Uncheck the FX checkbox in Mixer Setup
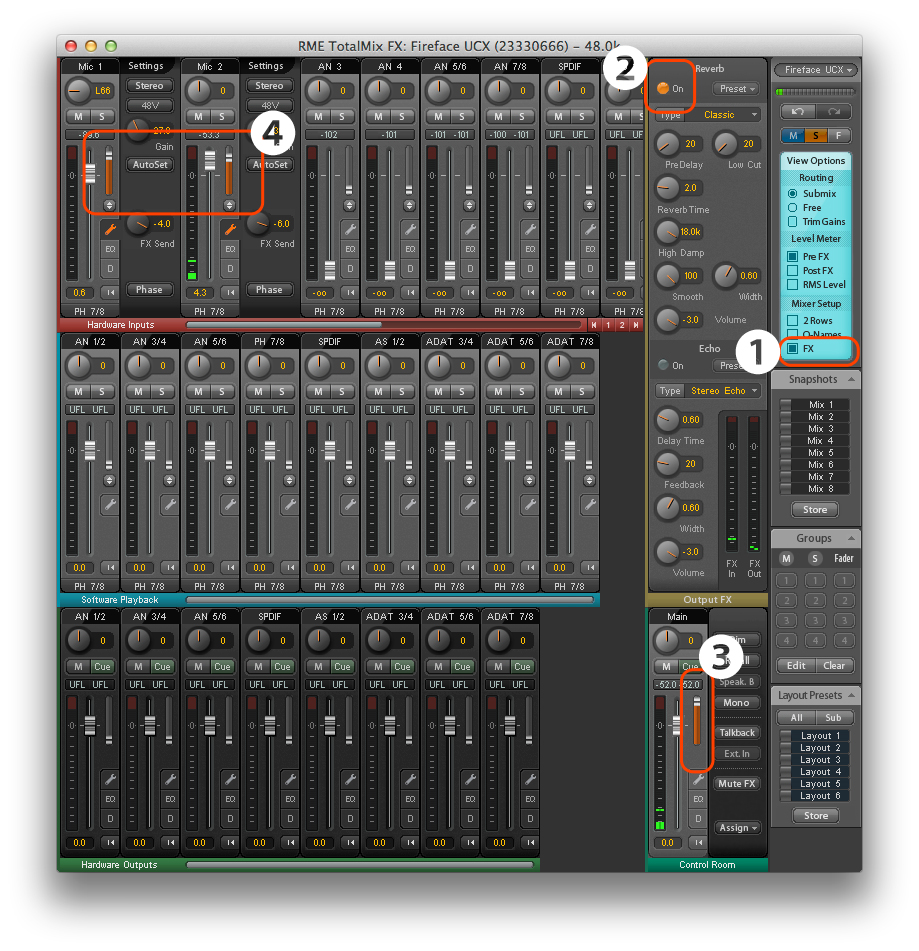 (793, 349)
